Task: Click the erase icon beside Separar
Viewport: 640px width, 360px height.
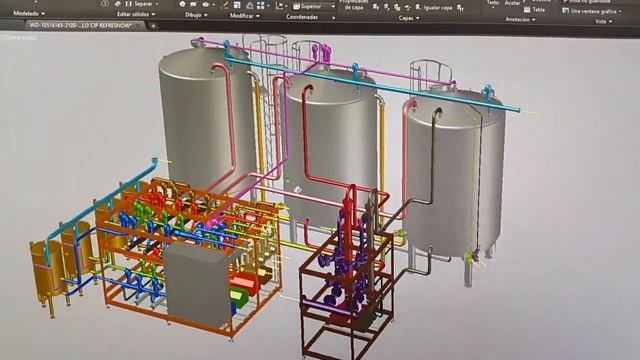Action: tap(118, 4)
